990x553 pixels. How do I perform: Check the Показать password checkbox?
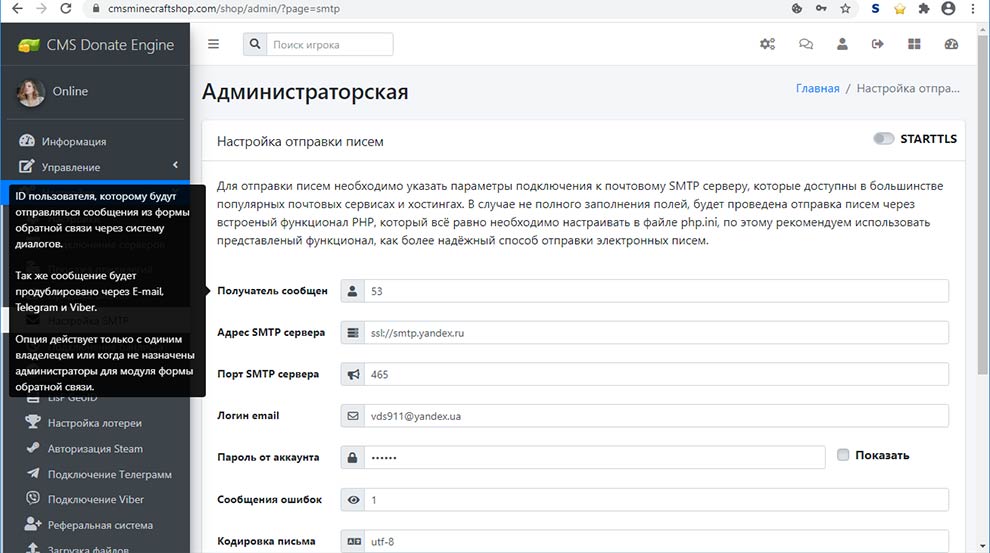[x=843, y=455]
